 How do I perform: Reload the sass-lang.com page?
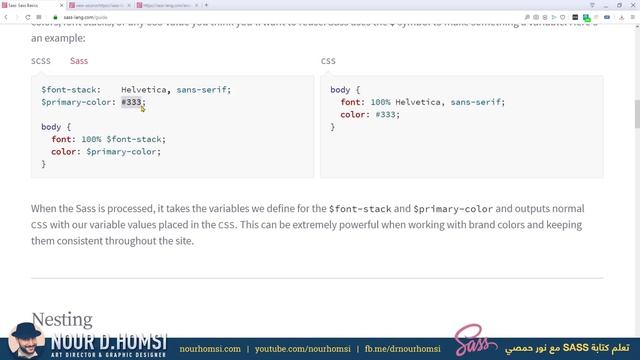[27, 17]
